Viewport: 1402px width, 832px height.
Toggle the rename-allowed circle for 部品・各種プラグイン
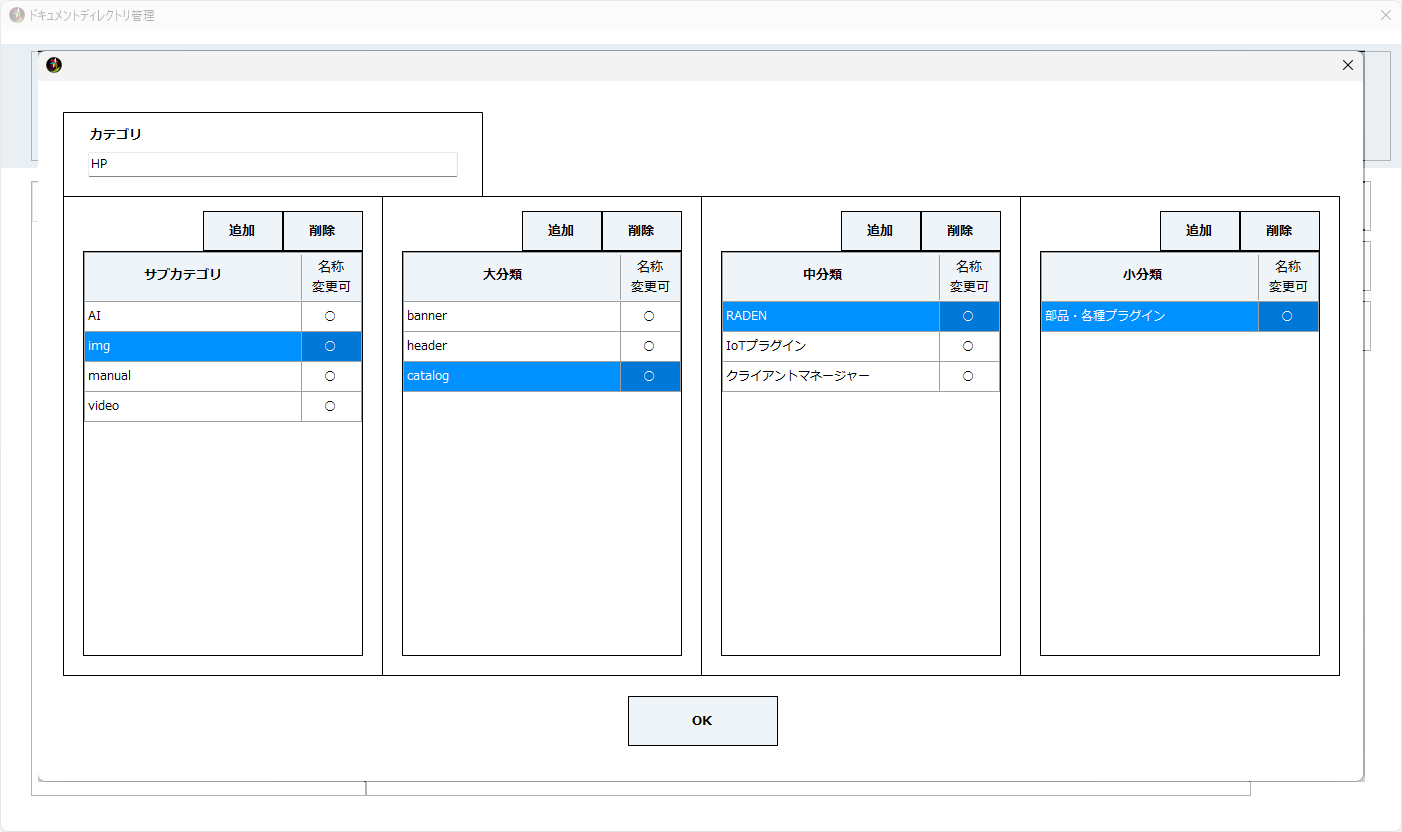click(x=1287, y=316)
